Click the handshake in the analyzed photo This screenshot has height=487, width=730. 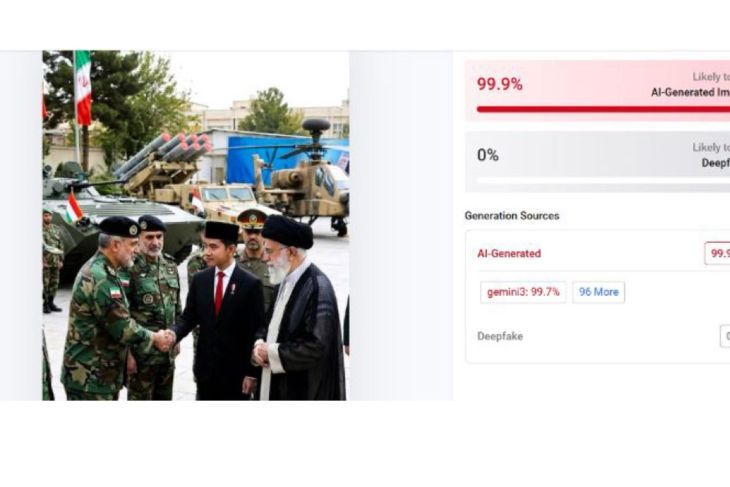coord(164,340)
